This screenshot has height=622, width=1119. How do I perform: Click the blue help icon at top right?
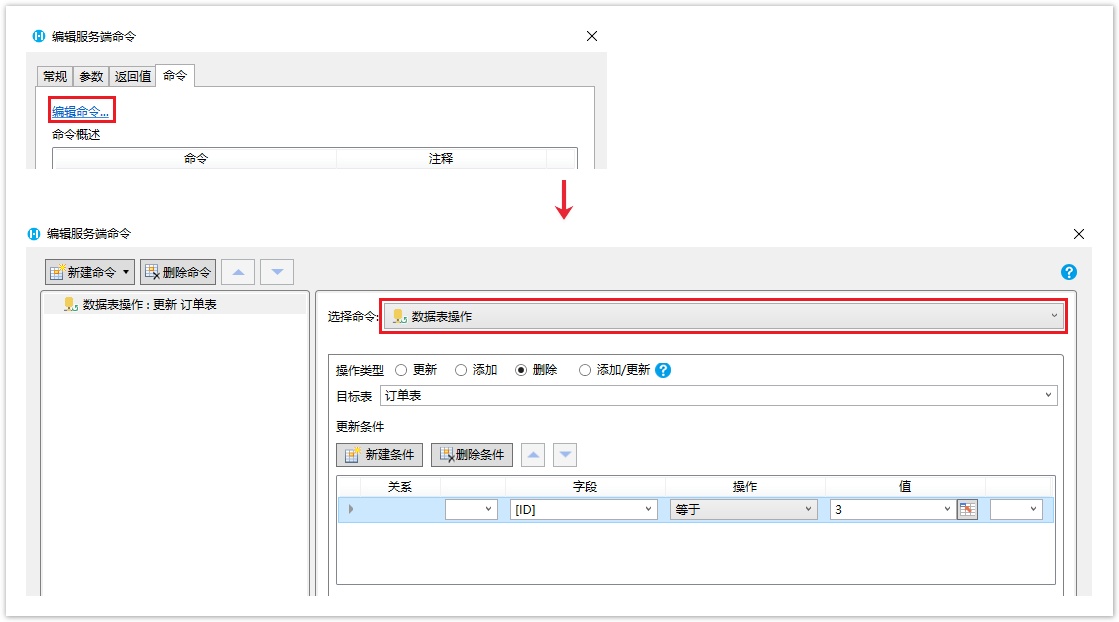1069,272
